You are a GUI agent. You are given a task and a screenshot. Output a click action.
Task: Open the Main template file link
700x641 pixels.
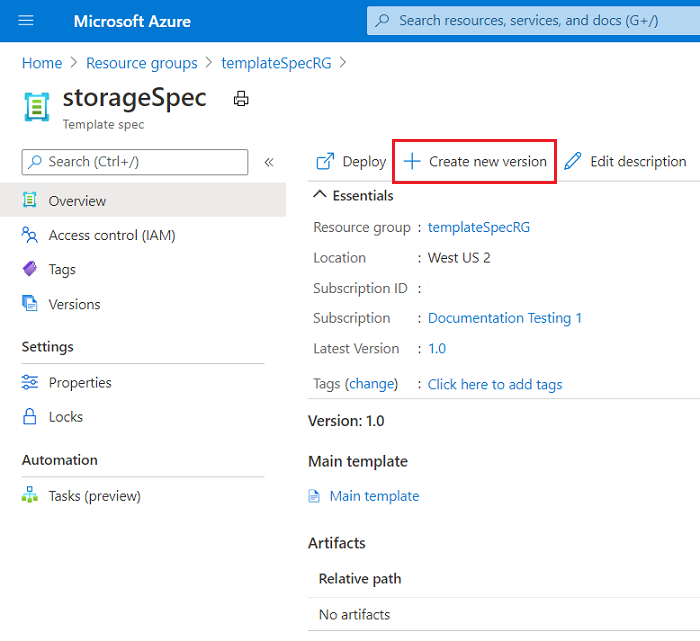coord(374,496)
